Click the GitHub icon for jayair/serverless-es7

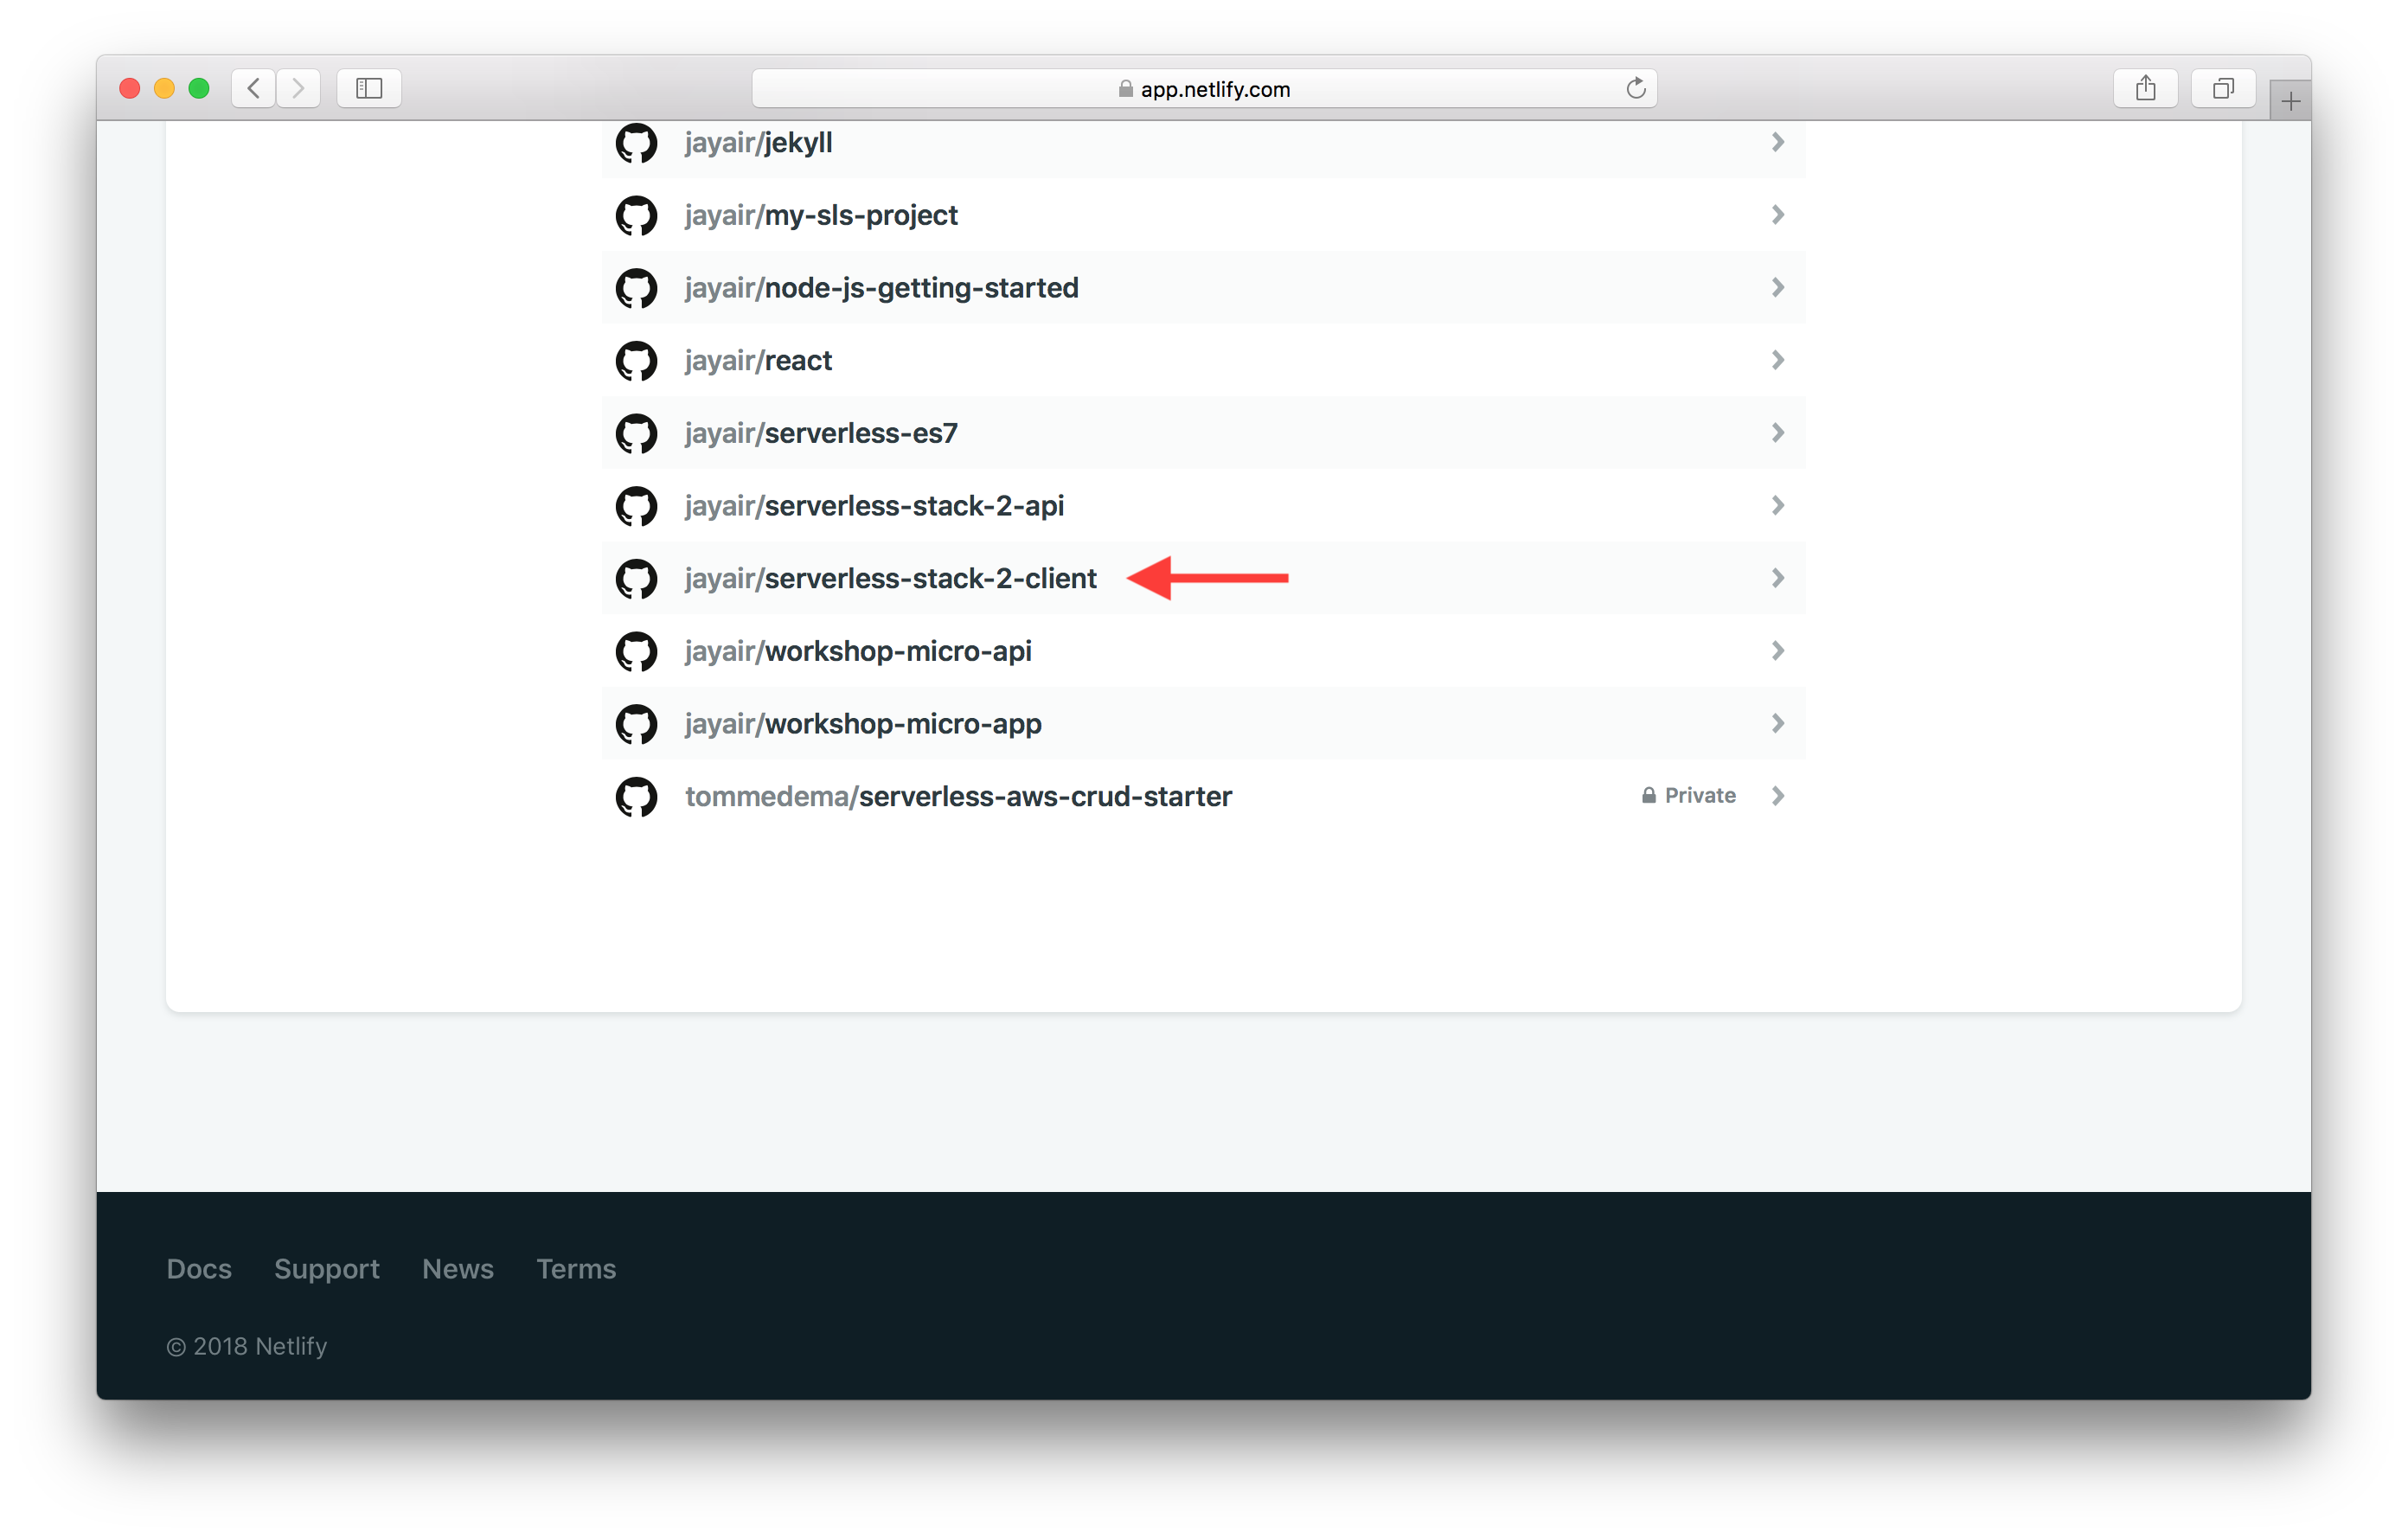click(x=636, y=432)
